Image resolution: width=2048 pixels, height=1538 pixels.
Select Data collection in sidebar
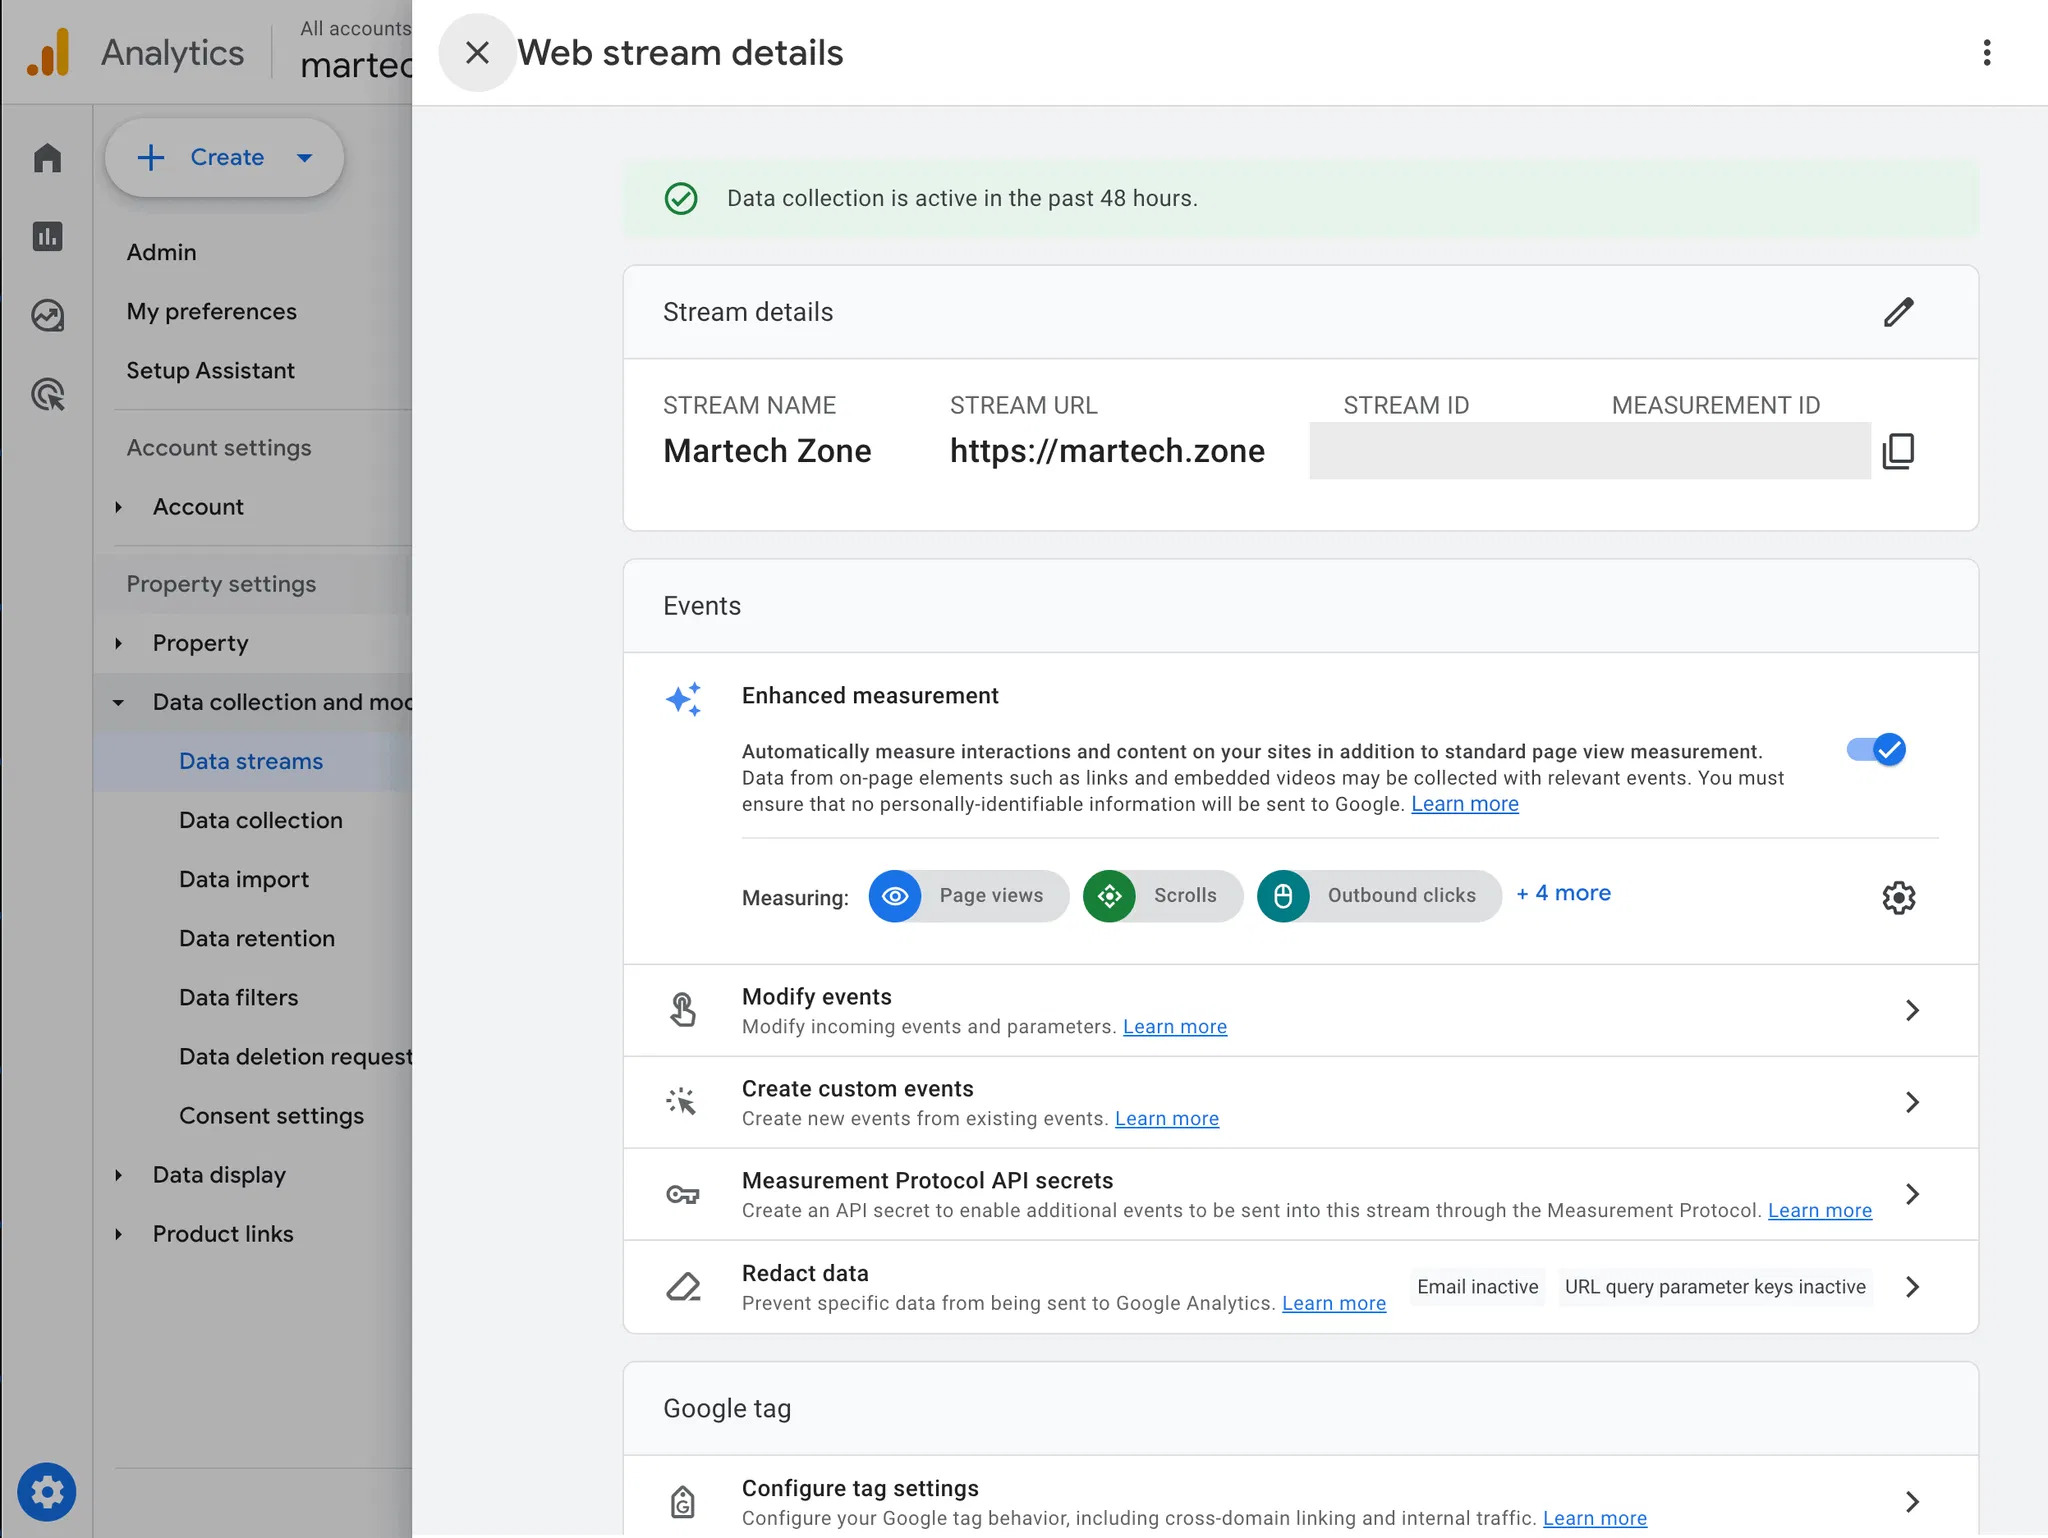pos(260,820)
